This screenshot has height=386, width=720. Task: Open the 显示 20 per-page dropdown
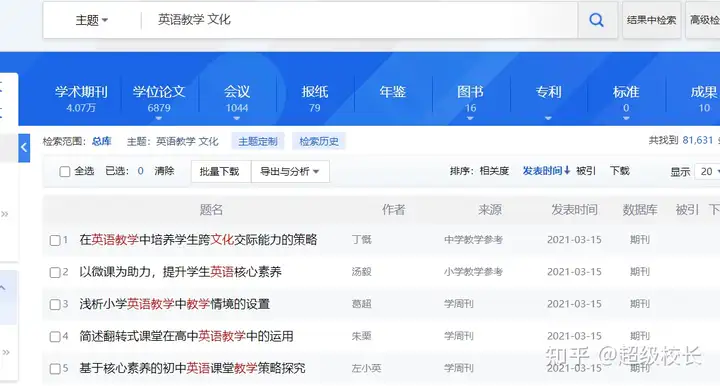(x=708, y=172)
